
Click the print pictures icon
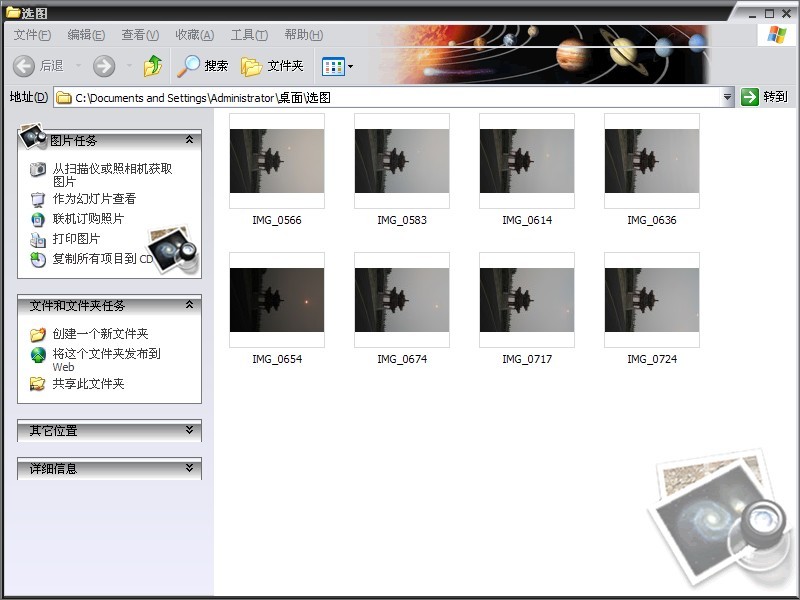pos(37,239)
